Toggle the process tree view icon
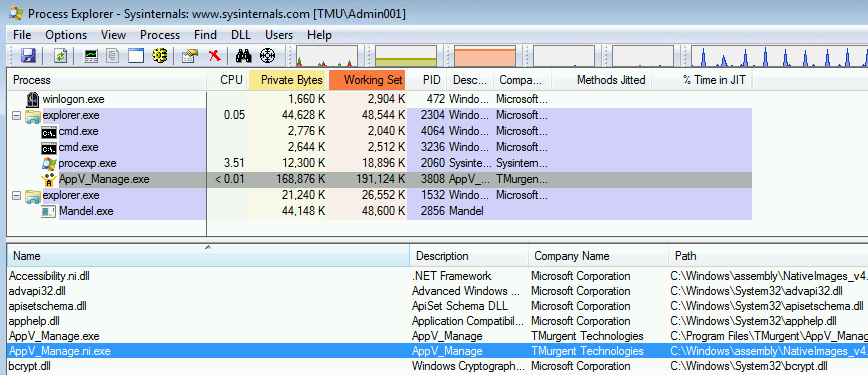Viewport: 868px width, 375px height. [113, 55]
